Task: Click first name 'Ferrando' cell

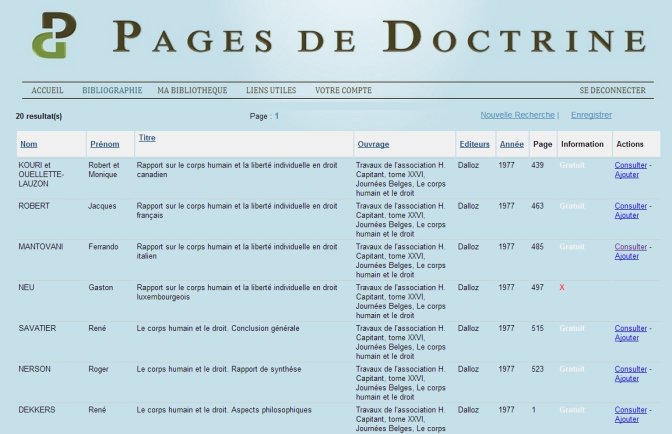Action: pyautogui.click(x=103, y=246)
